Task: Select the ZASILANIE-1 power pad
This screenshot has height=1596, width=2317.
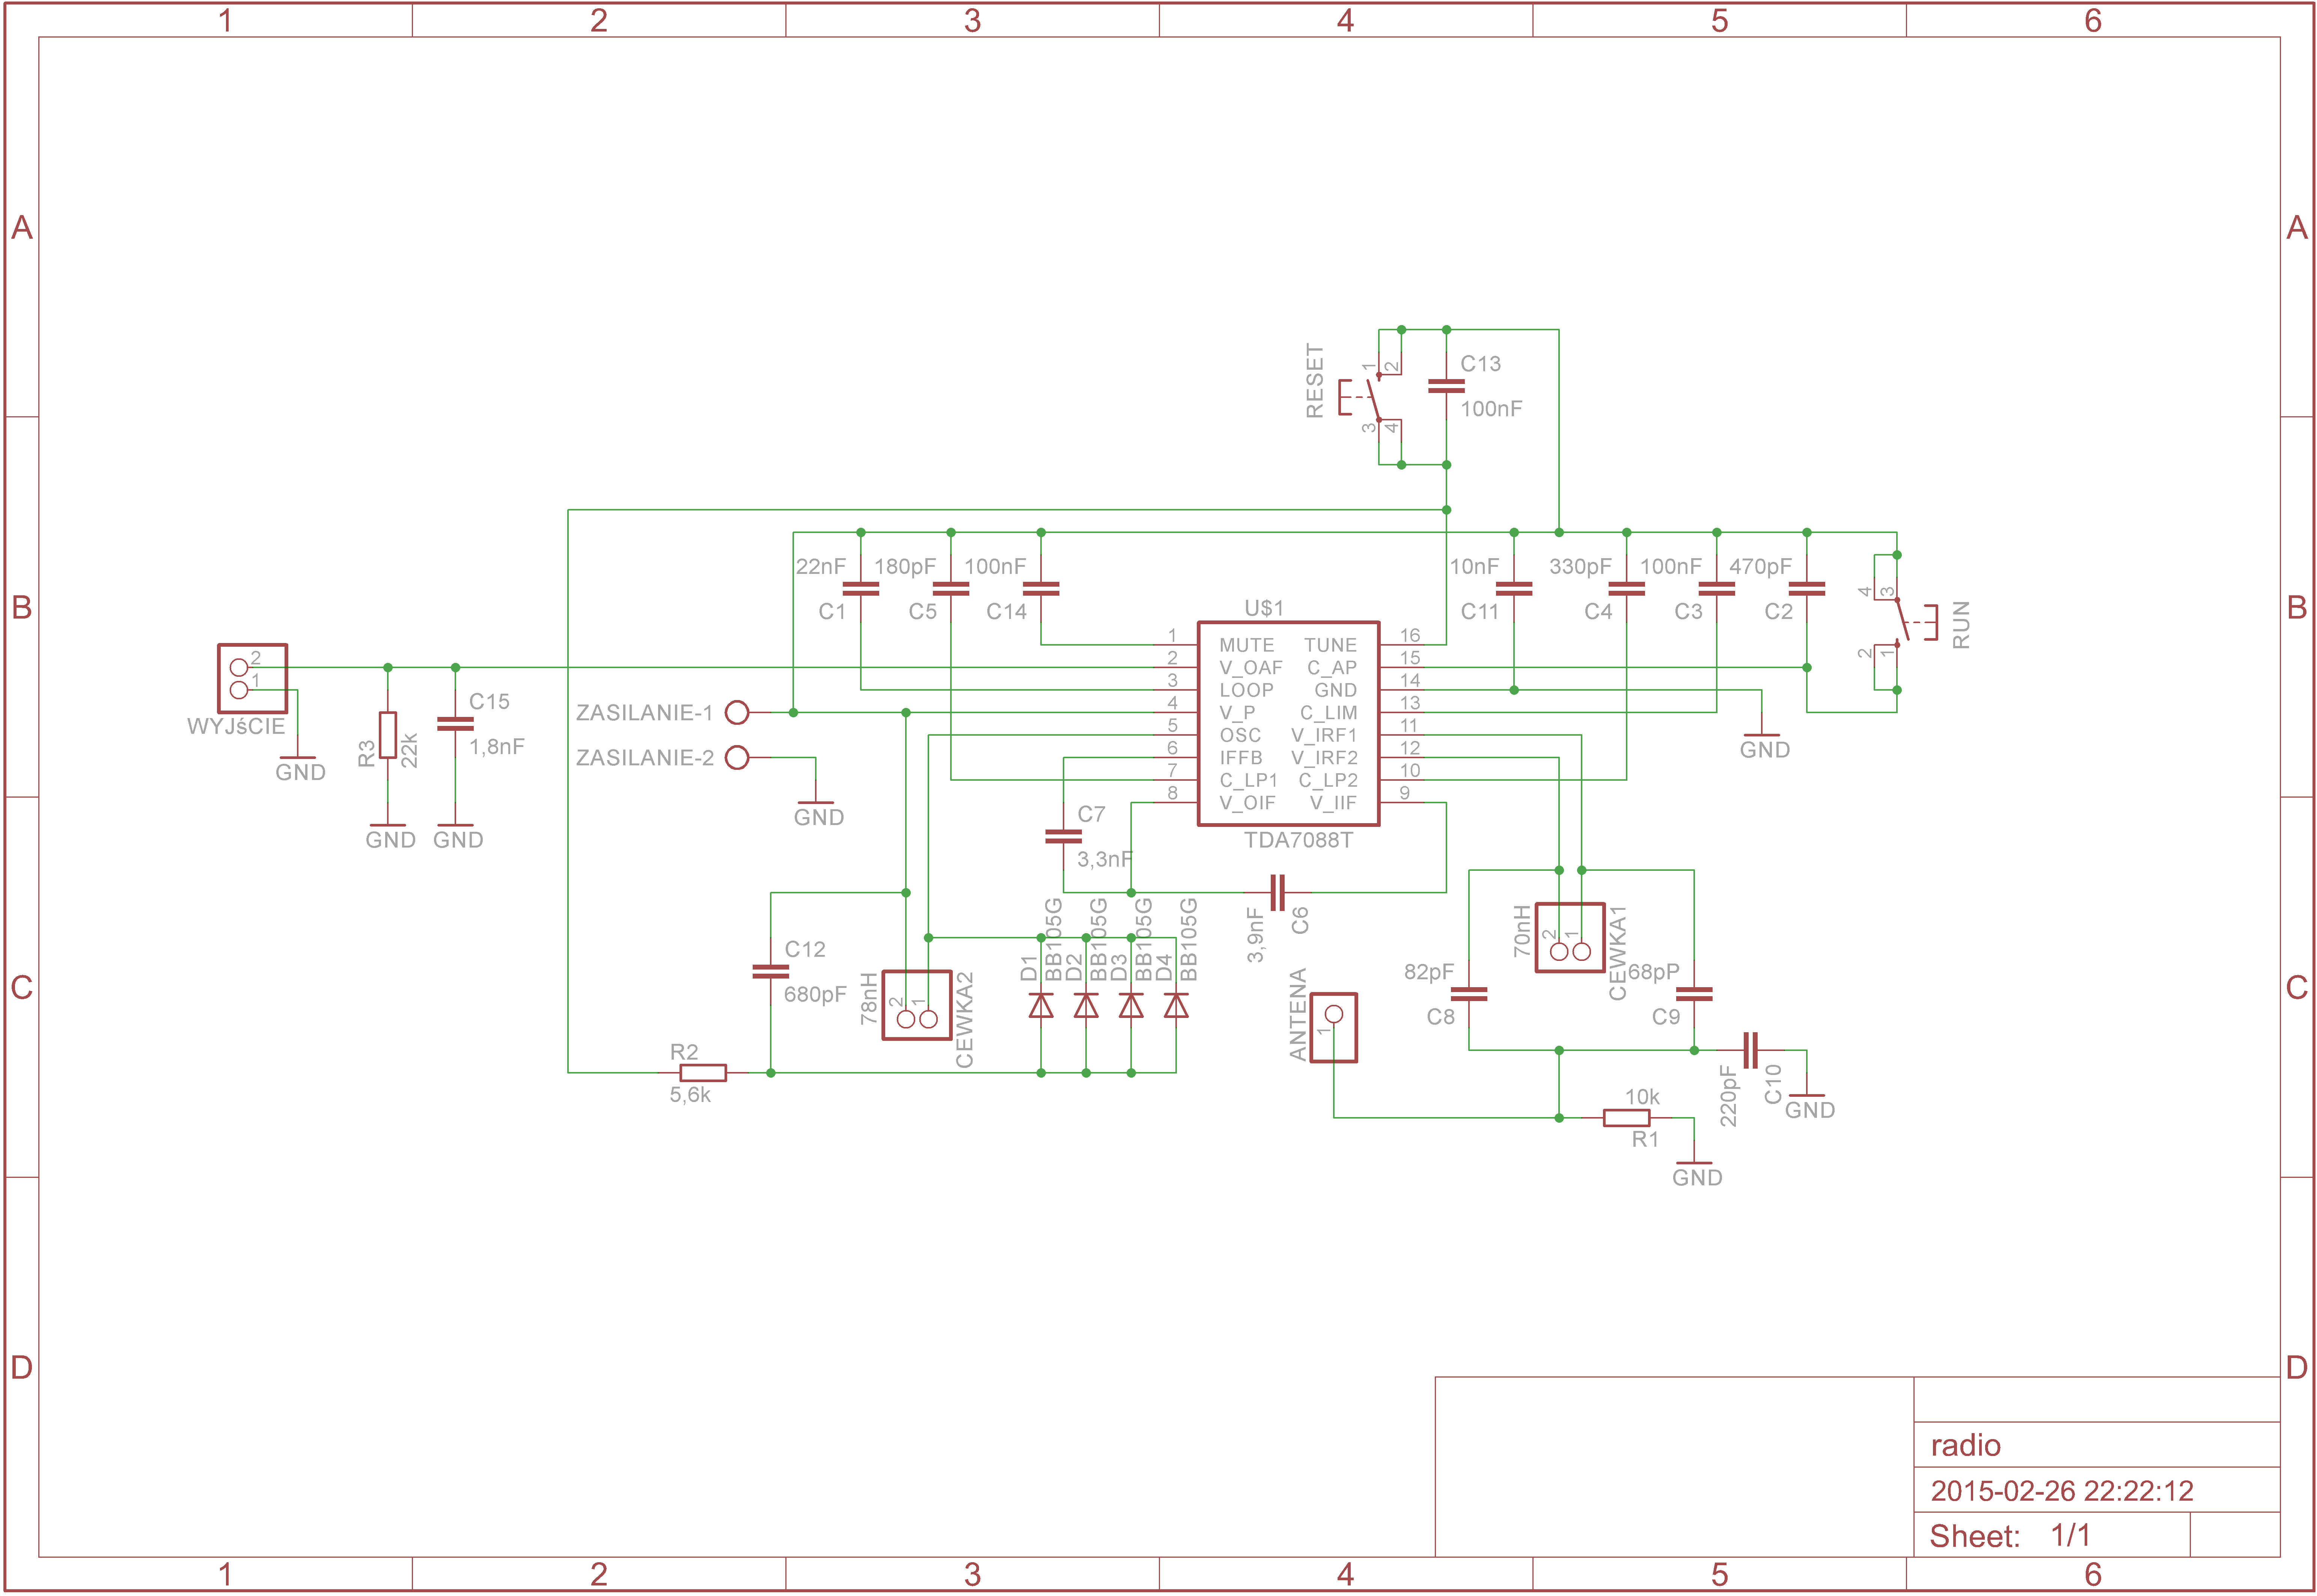Action: tap(737, 712)
